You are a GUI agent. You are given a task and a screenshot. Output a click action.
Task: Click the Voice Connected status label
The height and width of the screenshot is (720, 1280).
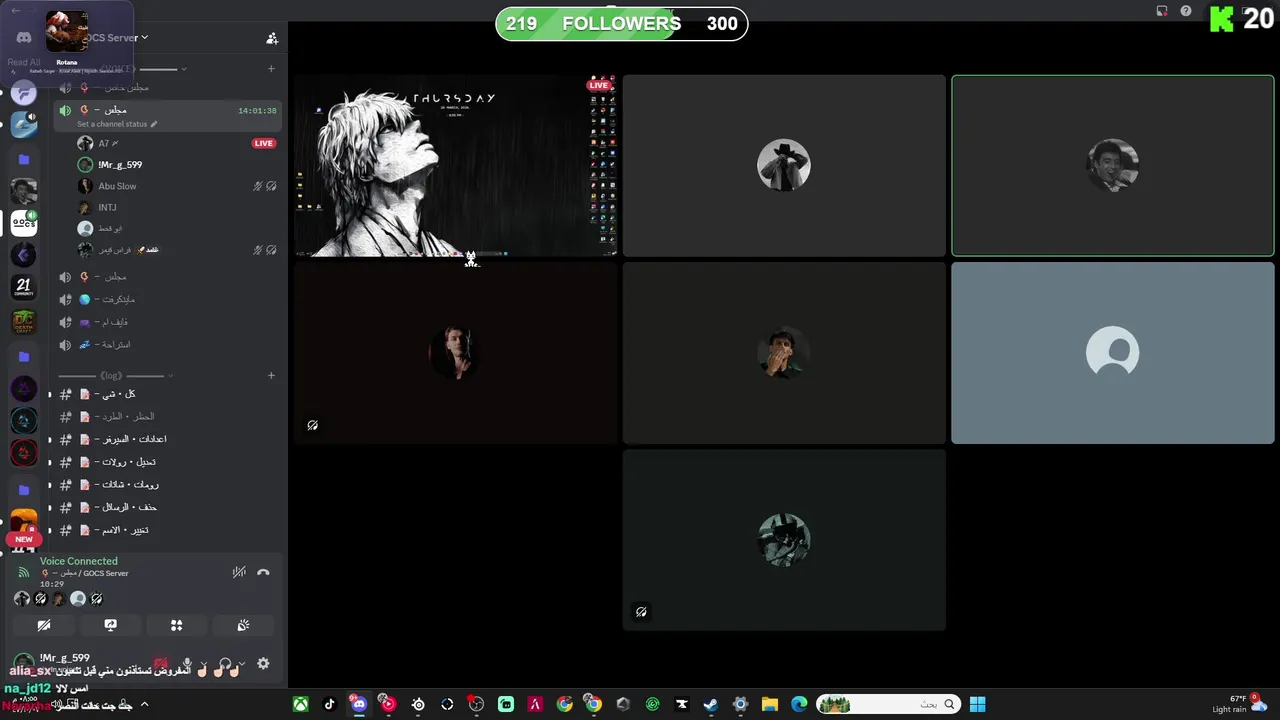pyautogui.click(x=79, y=561)
